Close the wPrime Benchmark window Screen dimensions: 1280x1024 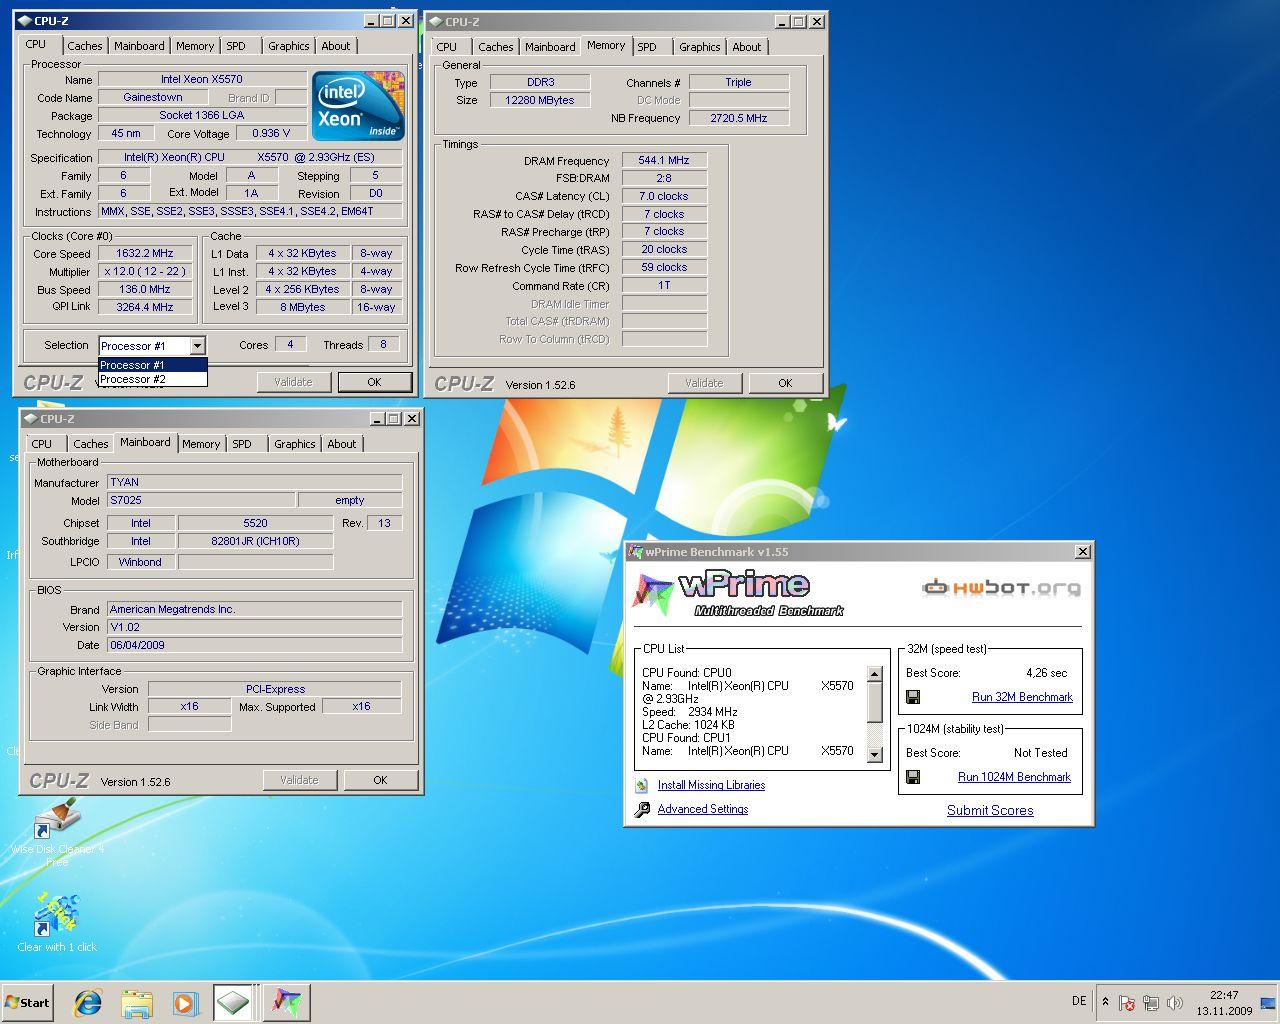[x=1082, y=551]
